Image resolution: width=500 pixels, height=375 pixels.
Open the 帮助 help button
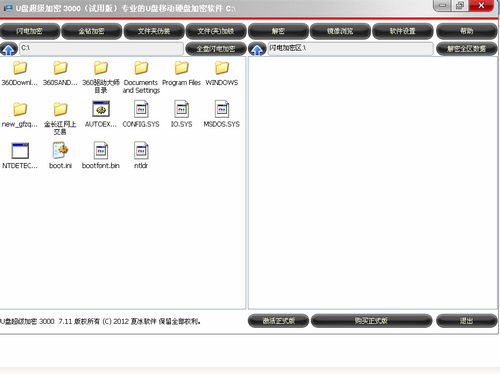click(x=467, y=31)
